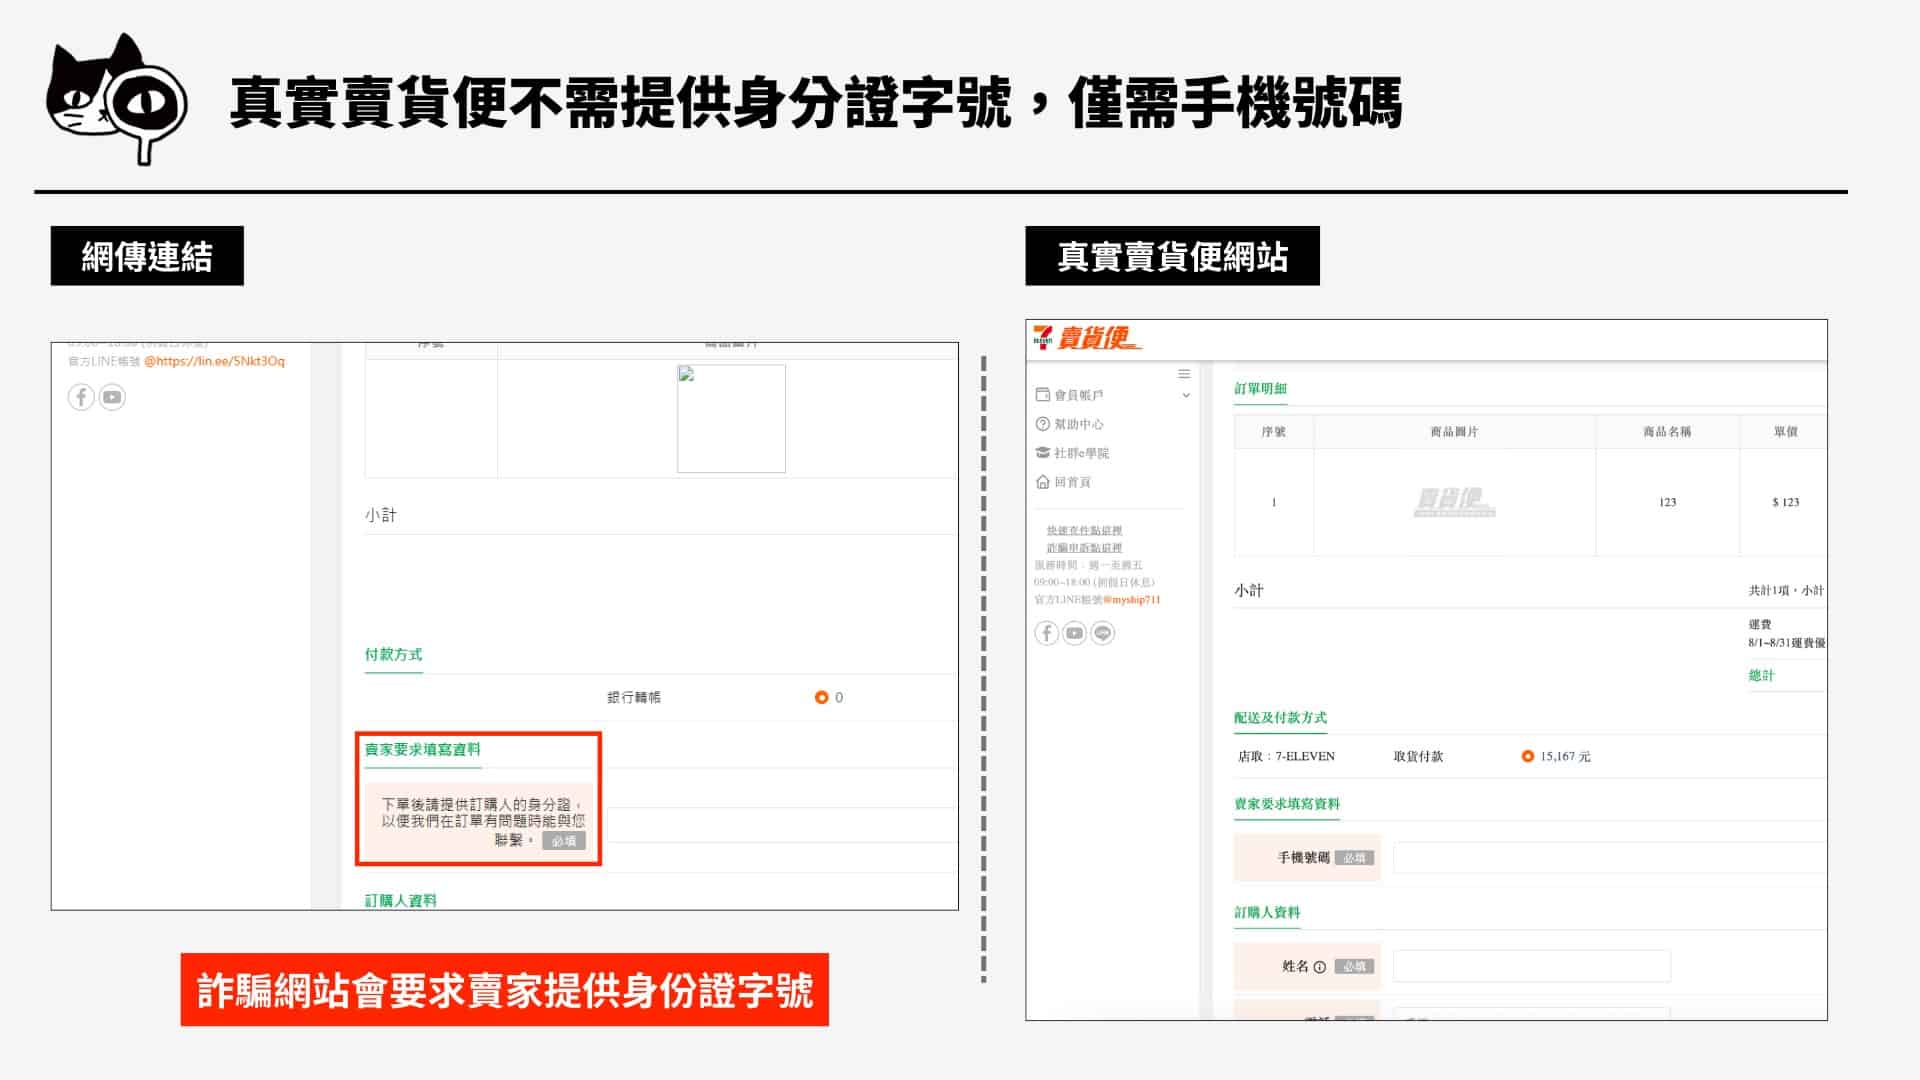Click the 真實賣貨便網站 label

1172,256
